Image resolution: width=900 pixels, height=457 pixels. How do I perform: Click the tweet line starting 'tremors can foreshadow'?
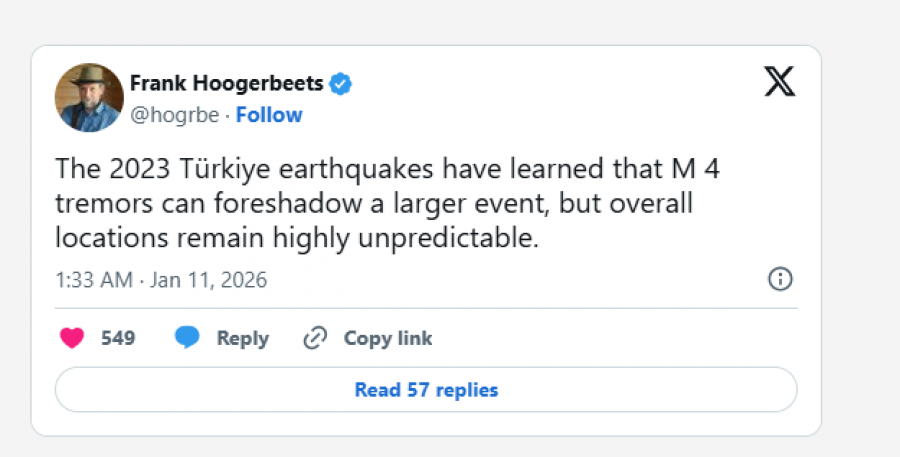(375, 205)
